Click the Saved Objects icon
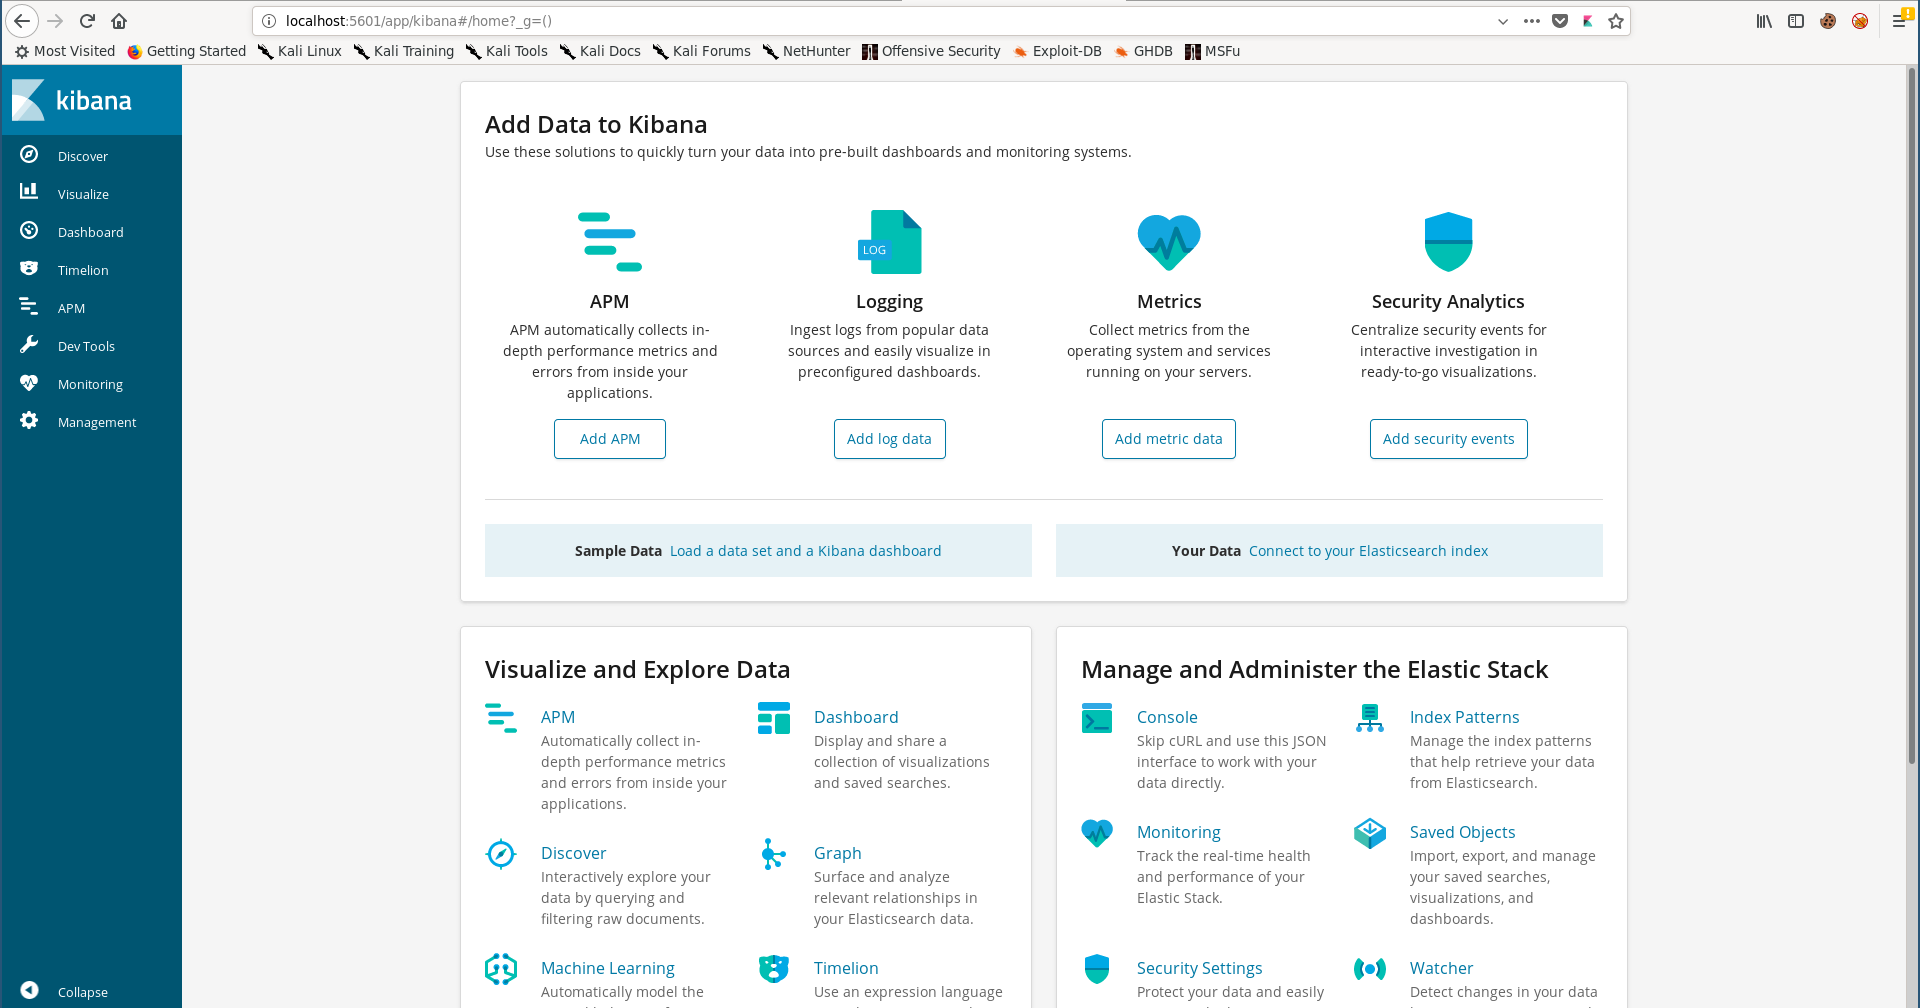1920x1008 pixels. click(x=1369, y=833)
